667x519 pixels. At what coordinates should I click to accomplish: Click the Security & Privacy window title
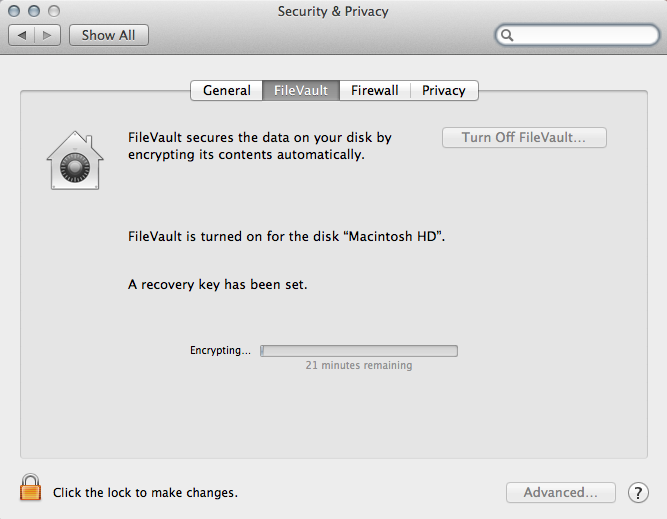(333, 11)
